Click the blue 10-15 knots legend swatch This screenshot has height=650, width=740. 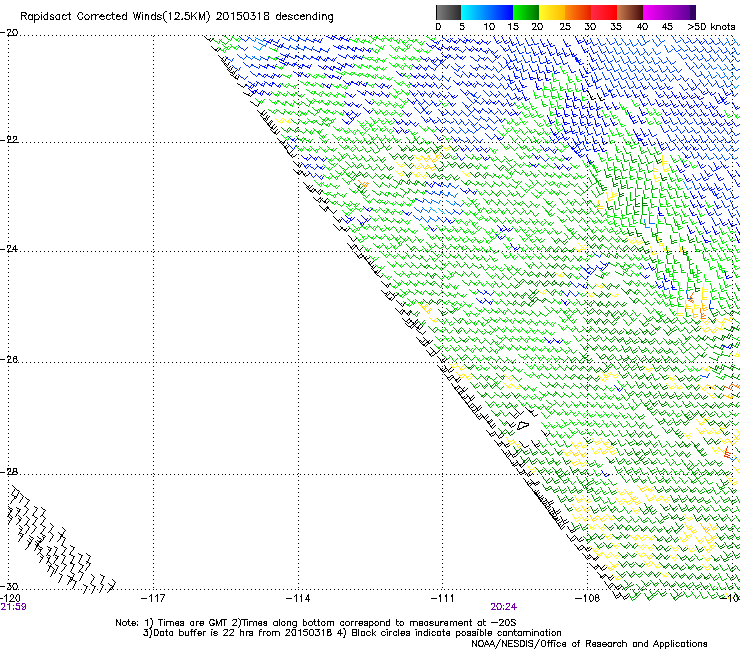(500, 12)
